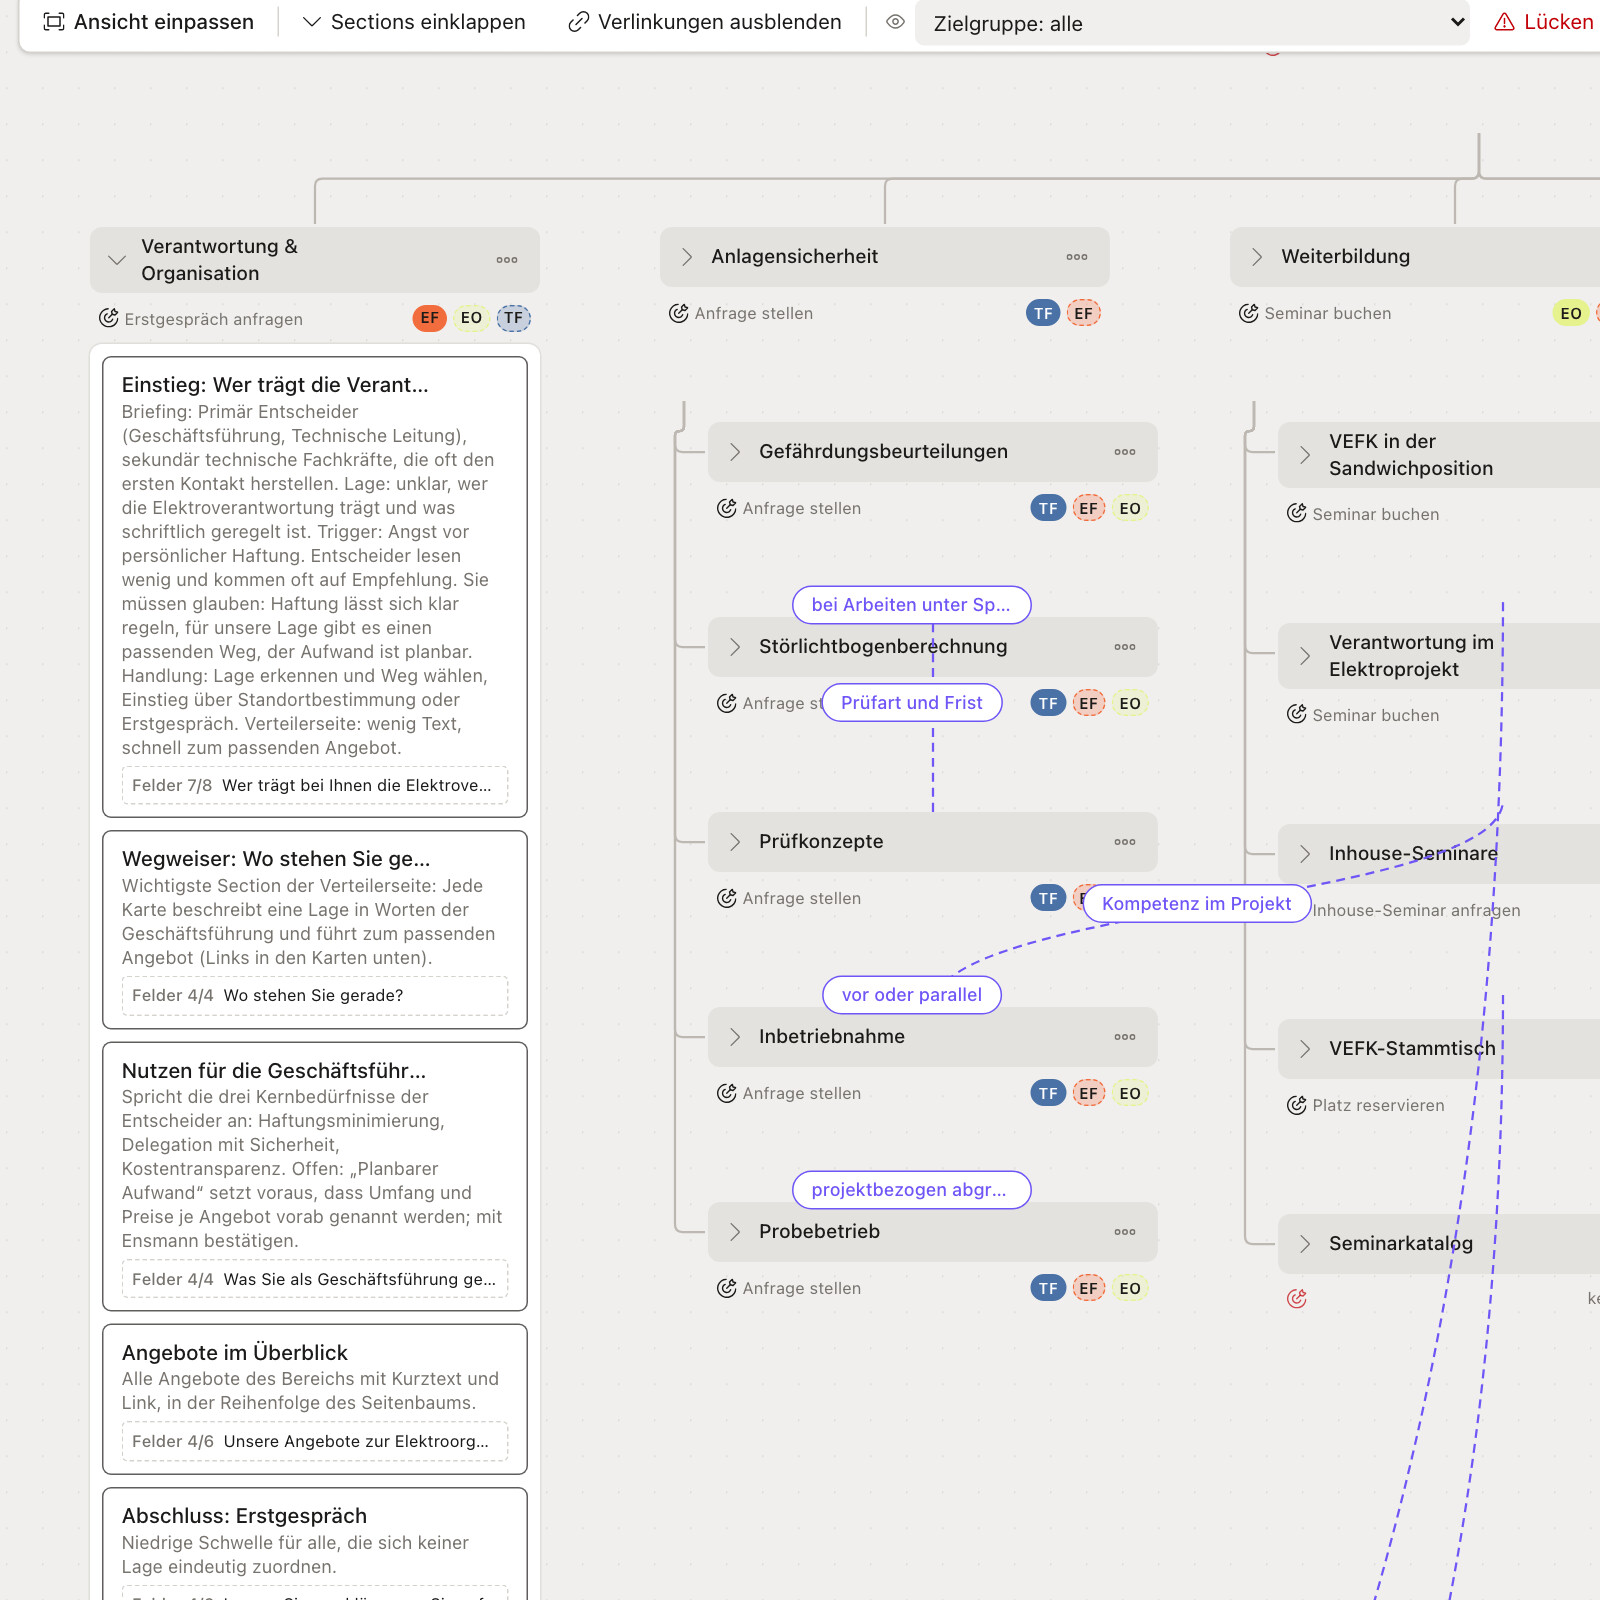This screenshot has height=1600, width=1600.
Task: Open the three-dot menu of Gefährdungsbeurteilungen
Action: (x=1125, y=452)
